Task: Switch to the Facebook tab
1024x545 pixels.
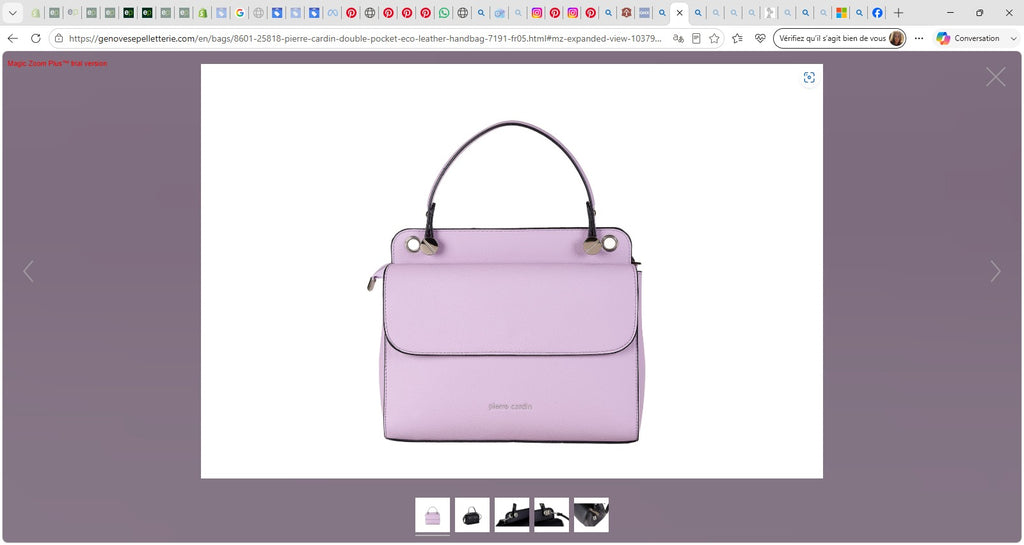Action: [878, 12]
